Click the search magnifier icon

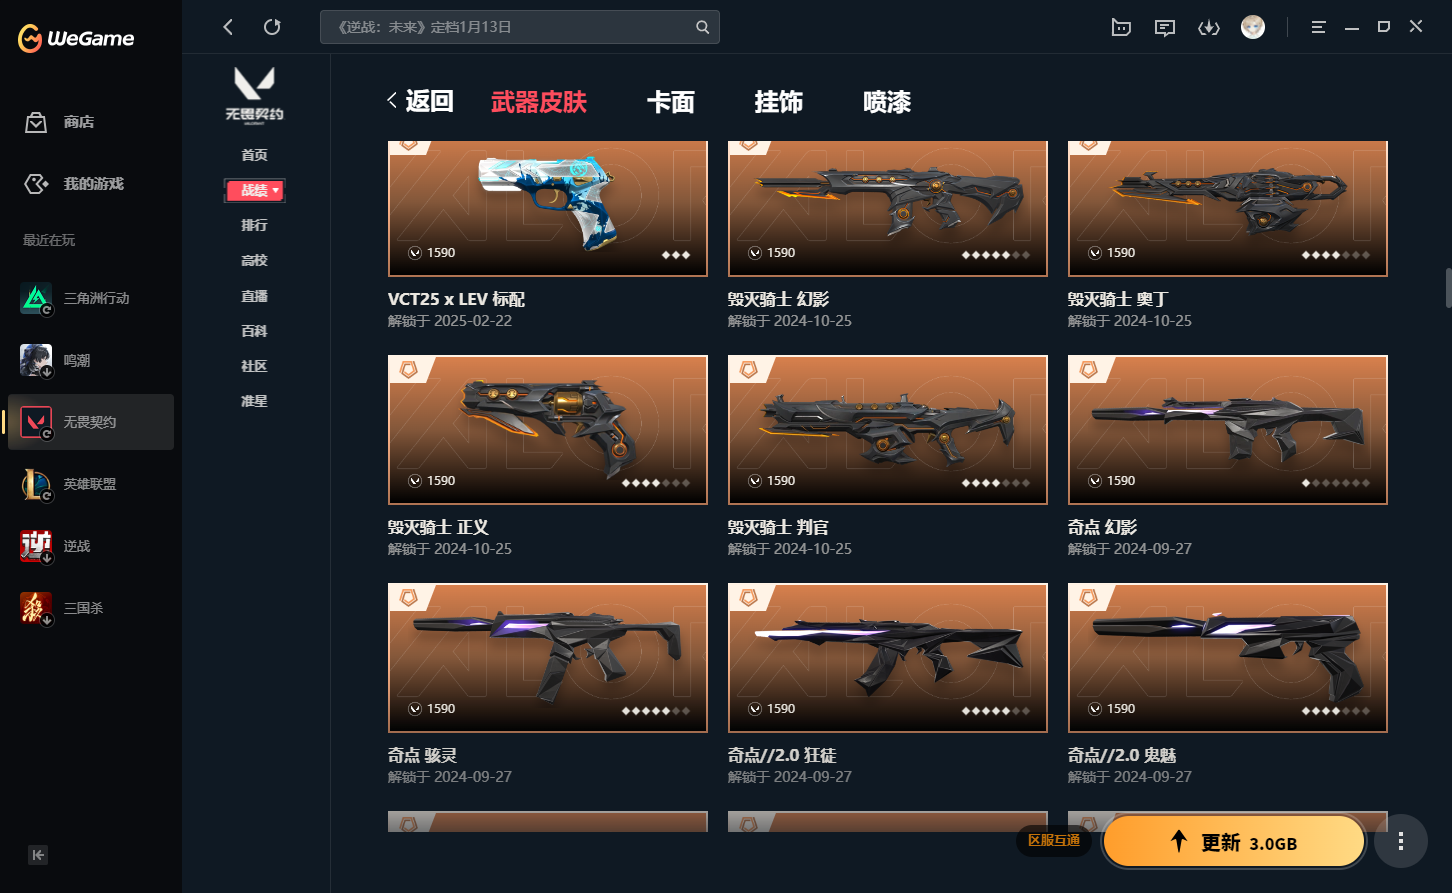(703, 27)
